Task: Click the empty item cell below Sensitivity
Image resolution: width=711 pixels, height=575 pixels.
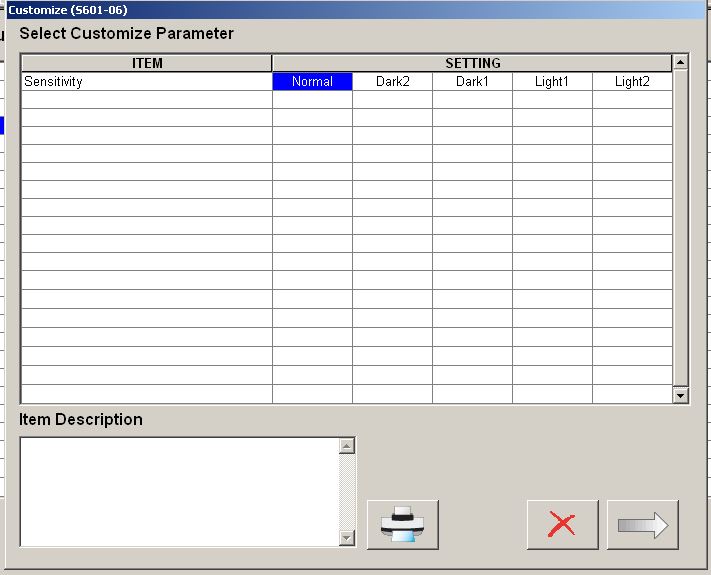Action: (146, 100)
